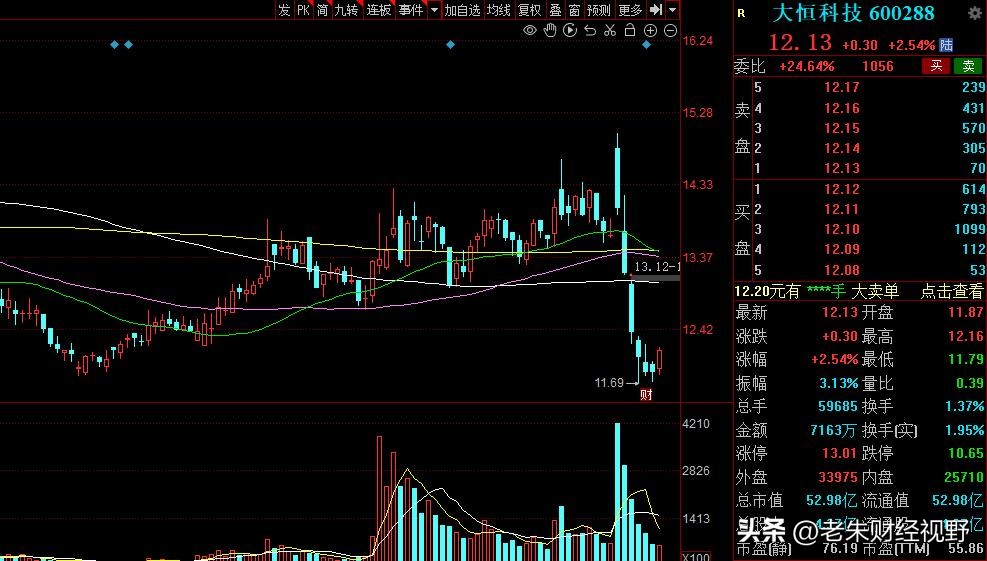The width and height of the screenshot is (987, 561).
Task: Click the 大卖单 alert text
Action: click(875, 292)
